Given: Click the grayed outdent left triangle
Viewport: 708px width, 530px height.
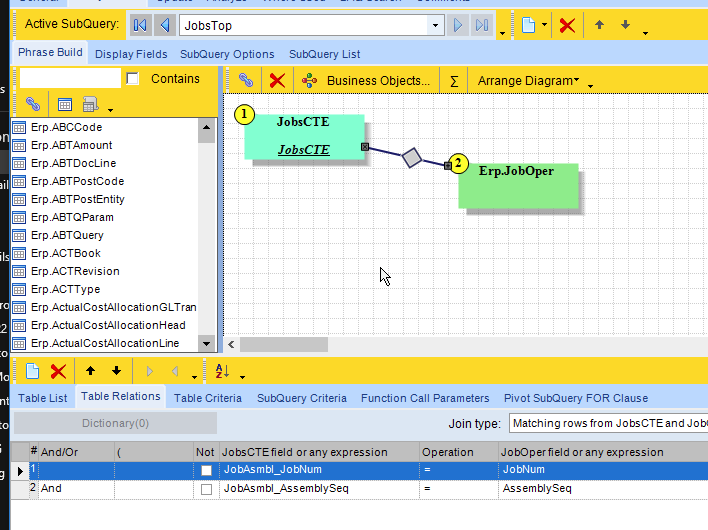Looking at the screenshot, I should (175, 371).
